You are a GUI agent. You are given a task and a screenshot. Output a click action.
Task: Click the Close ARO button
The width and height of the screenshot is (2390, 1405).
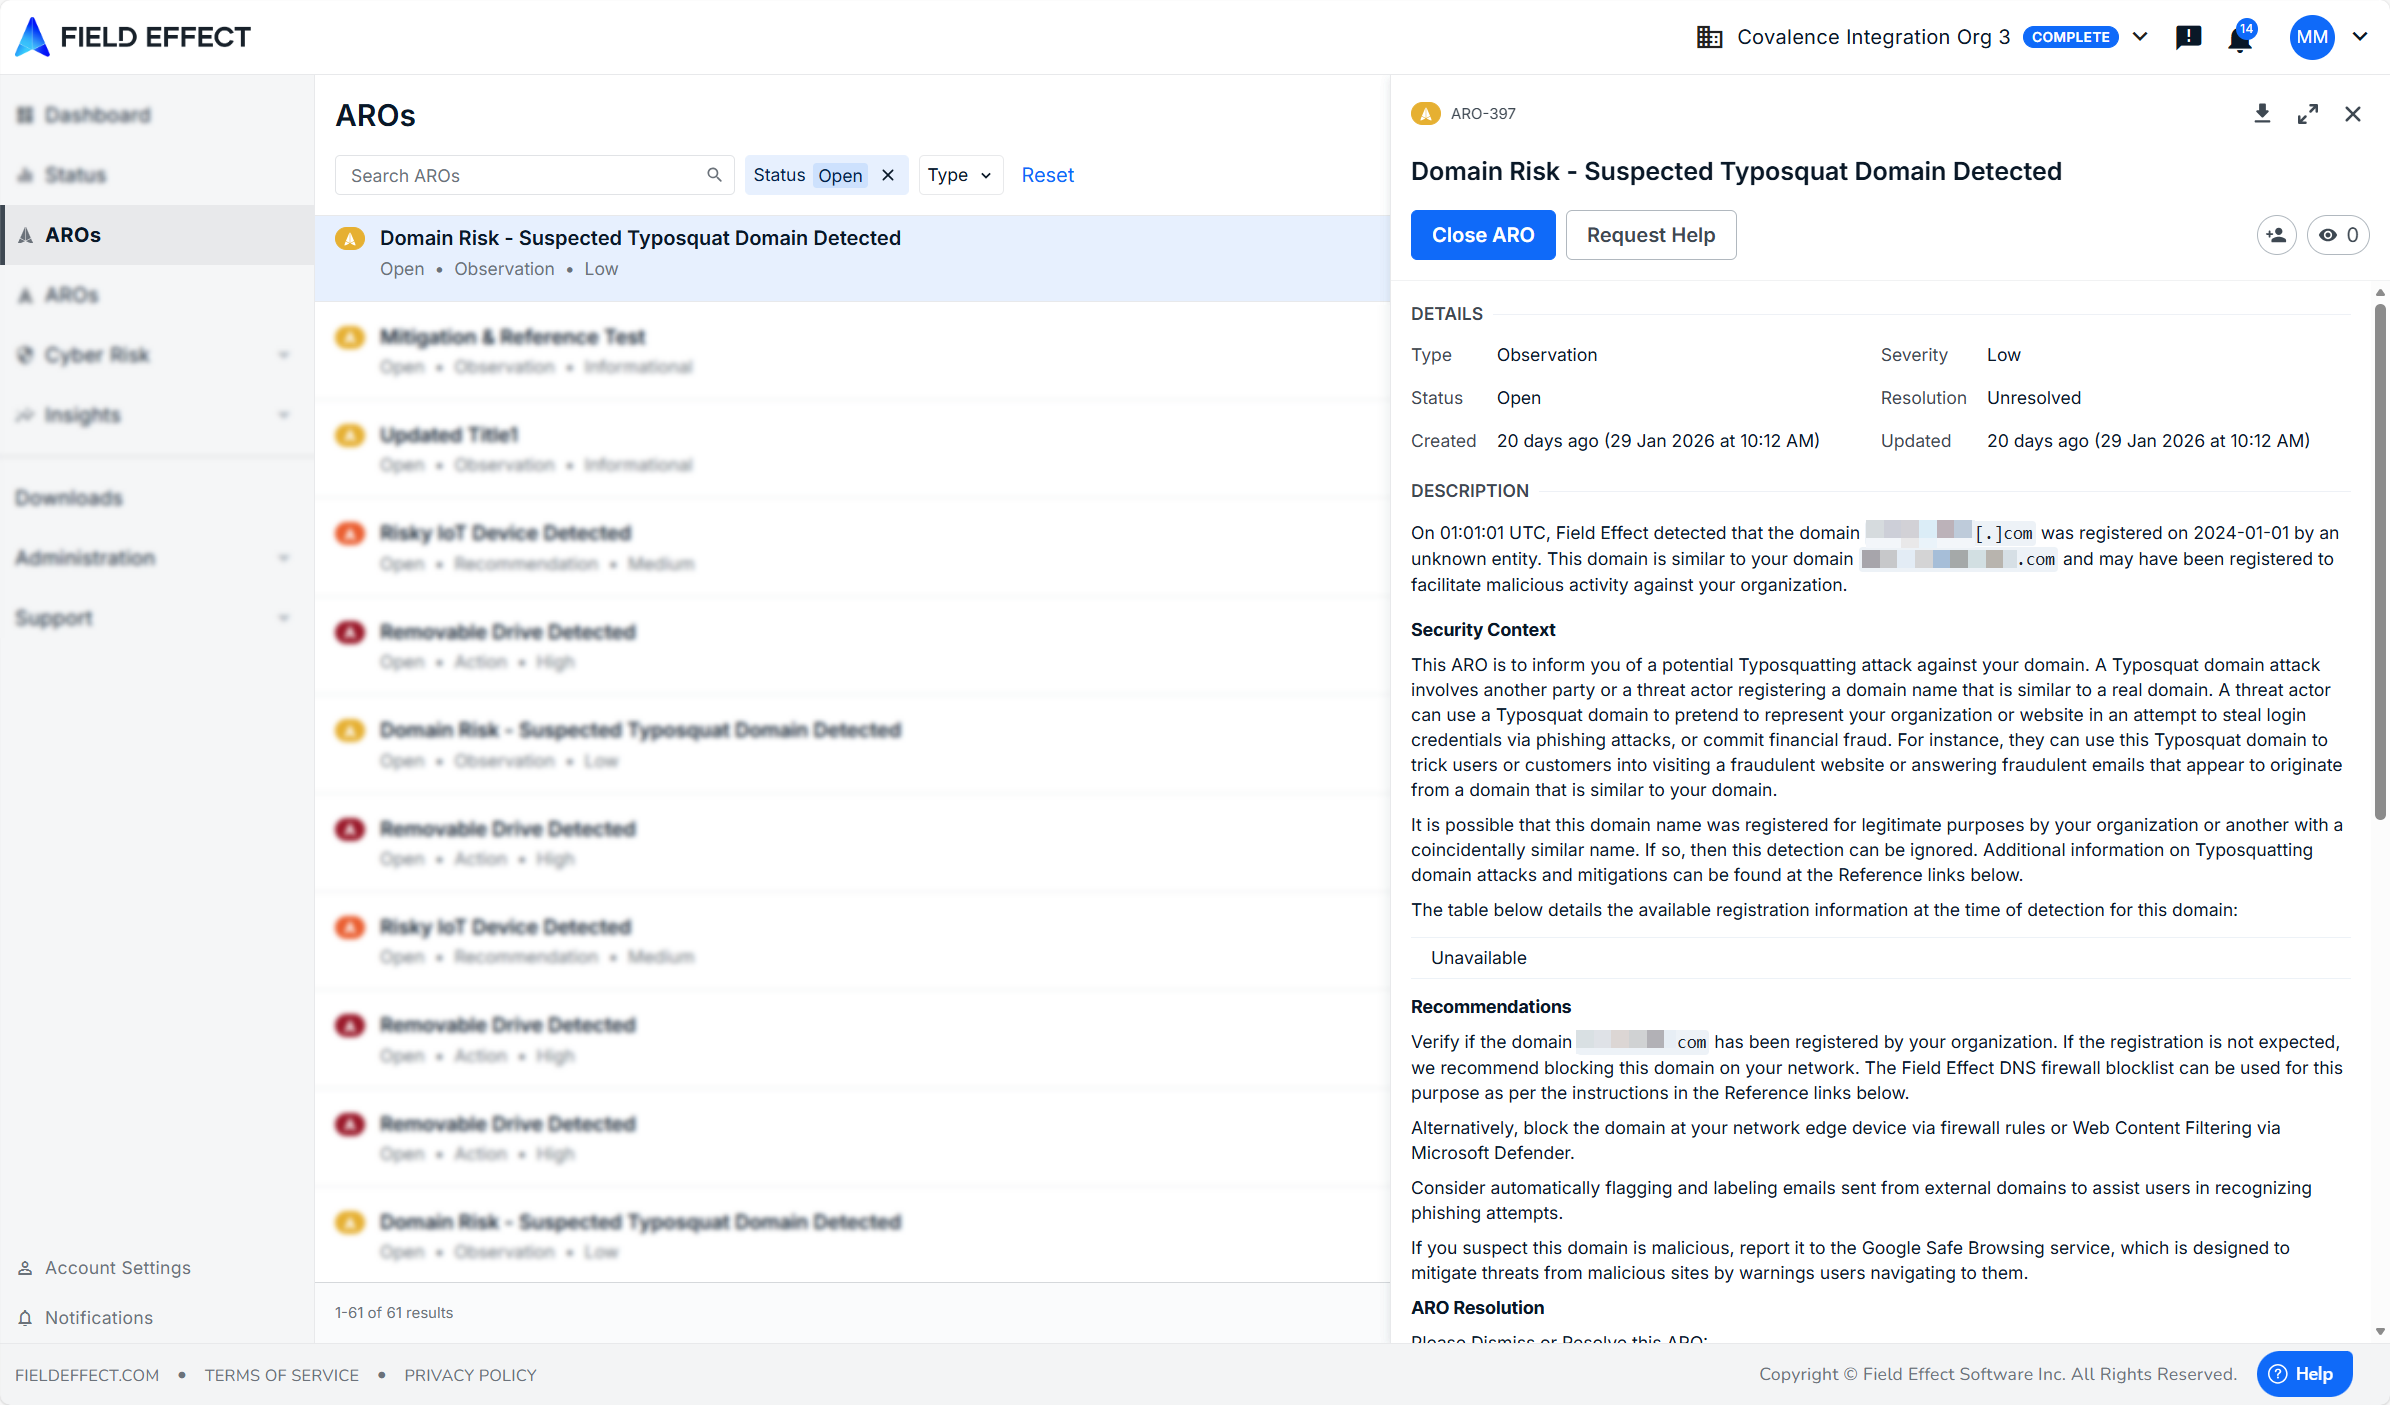tap(1483, 235)
